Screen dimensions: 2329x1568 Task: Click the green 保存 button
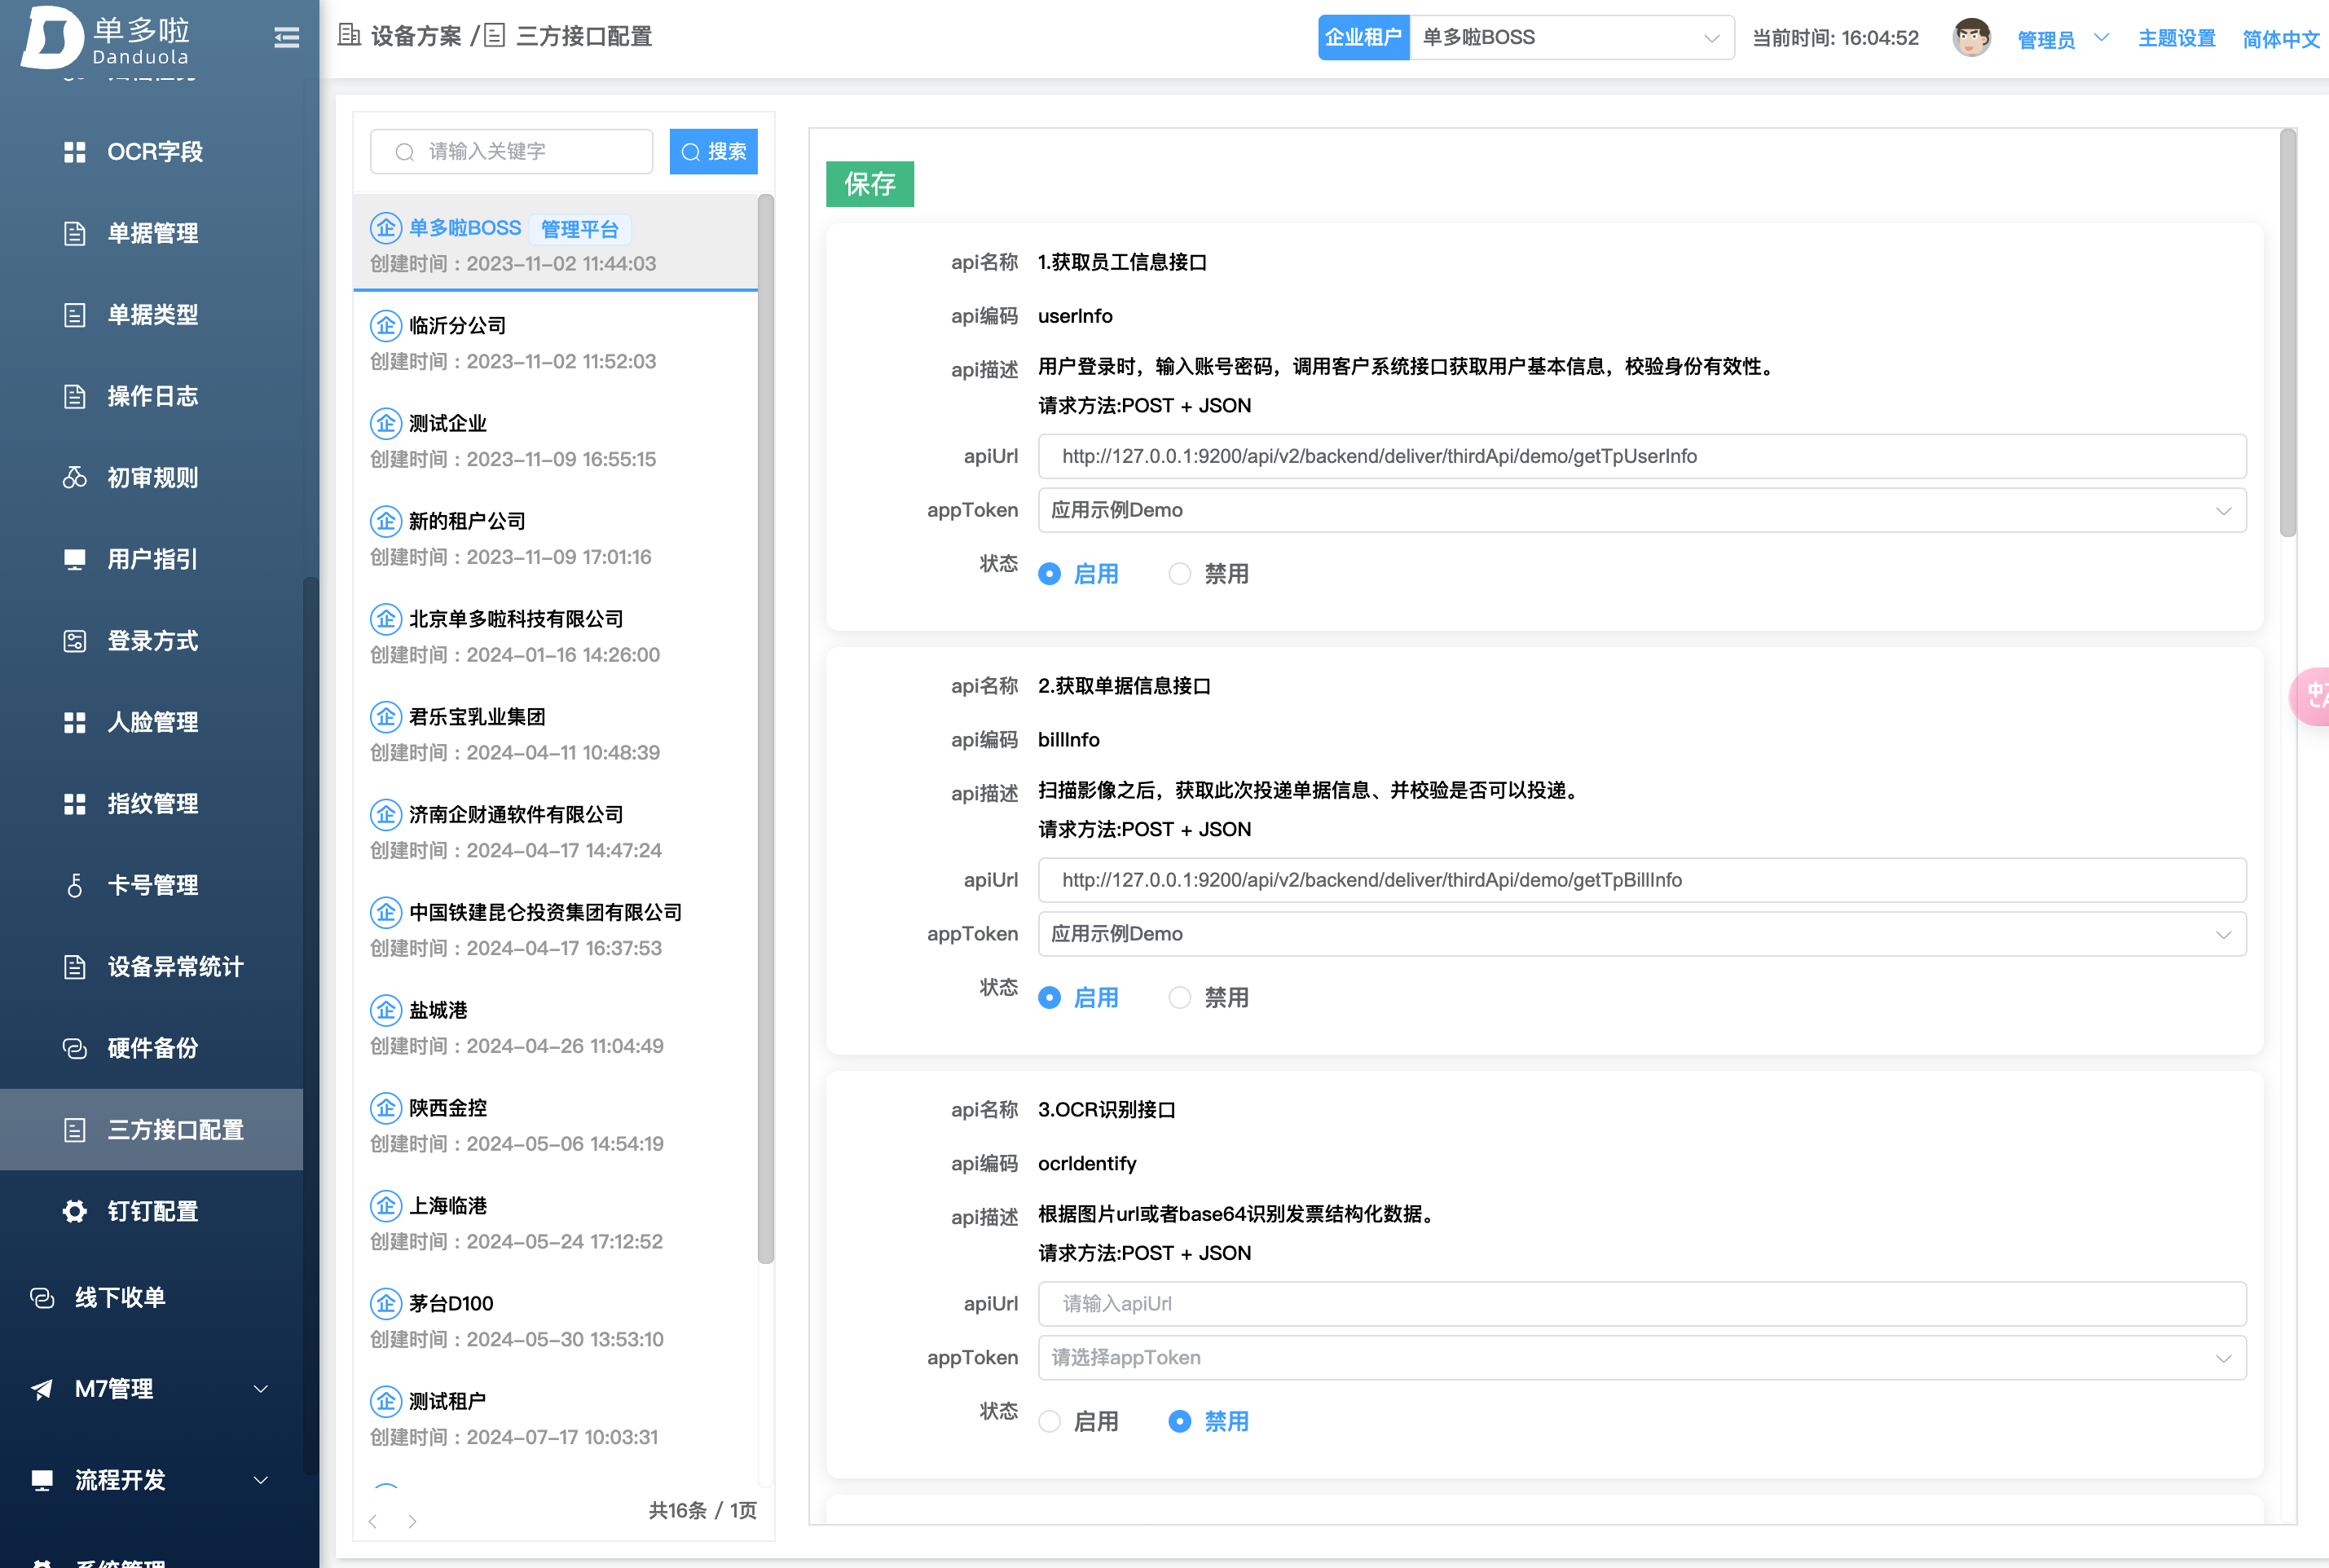[869, 184]
